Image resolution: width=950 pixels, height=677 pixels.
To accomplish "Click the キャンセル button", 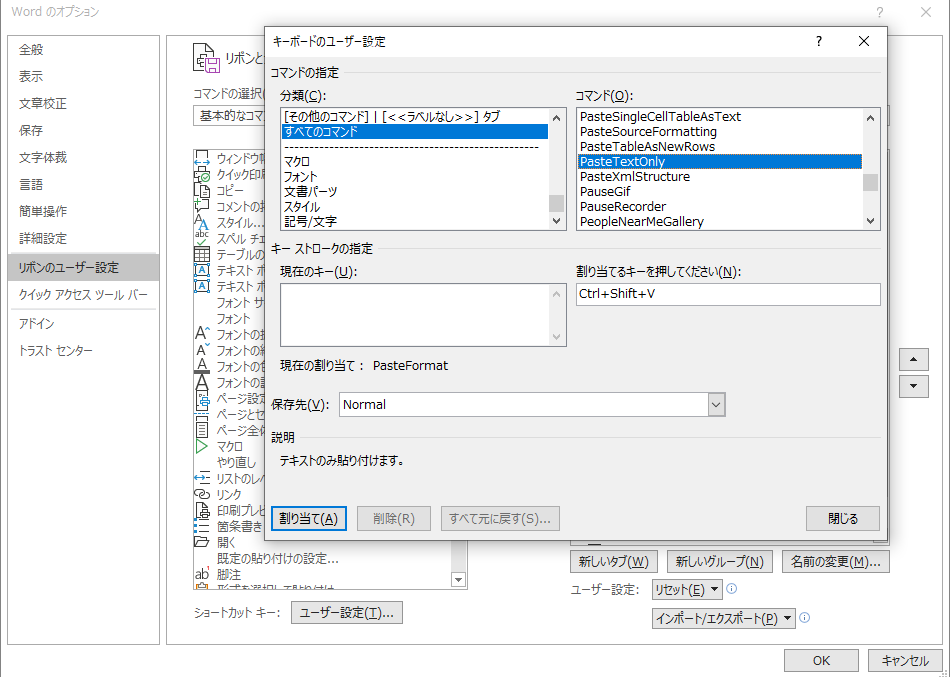I will tap(905, 661).
